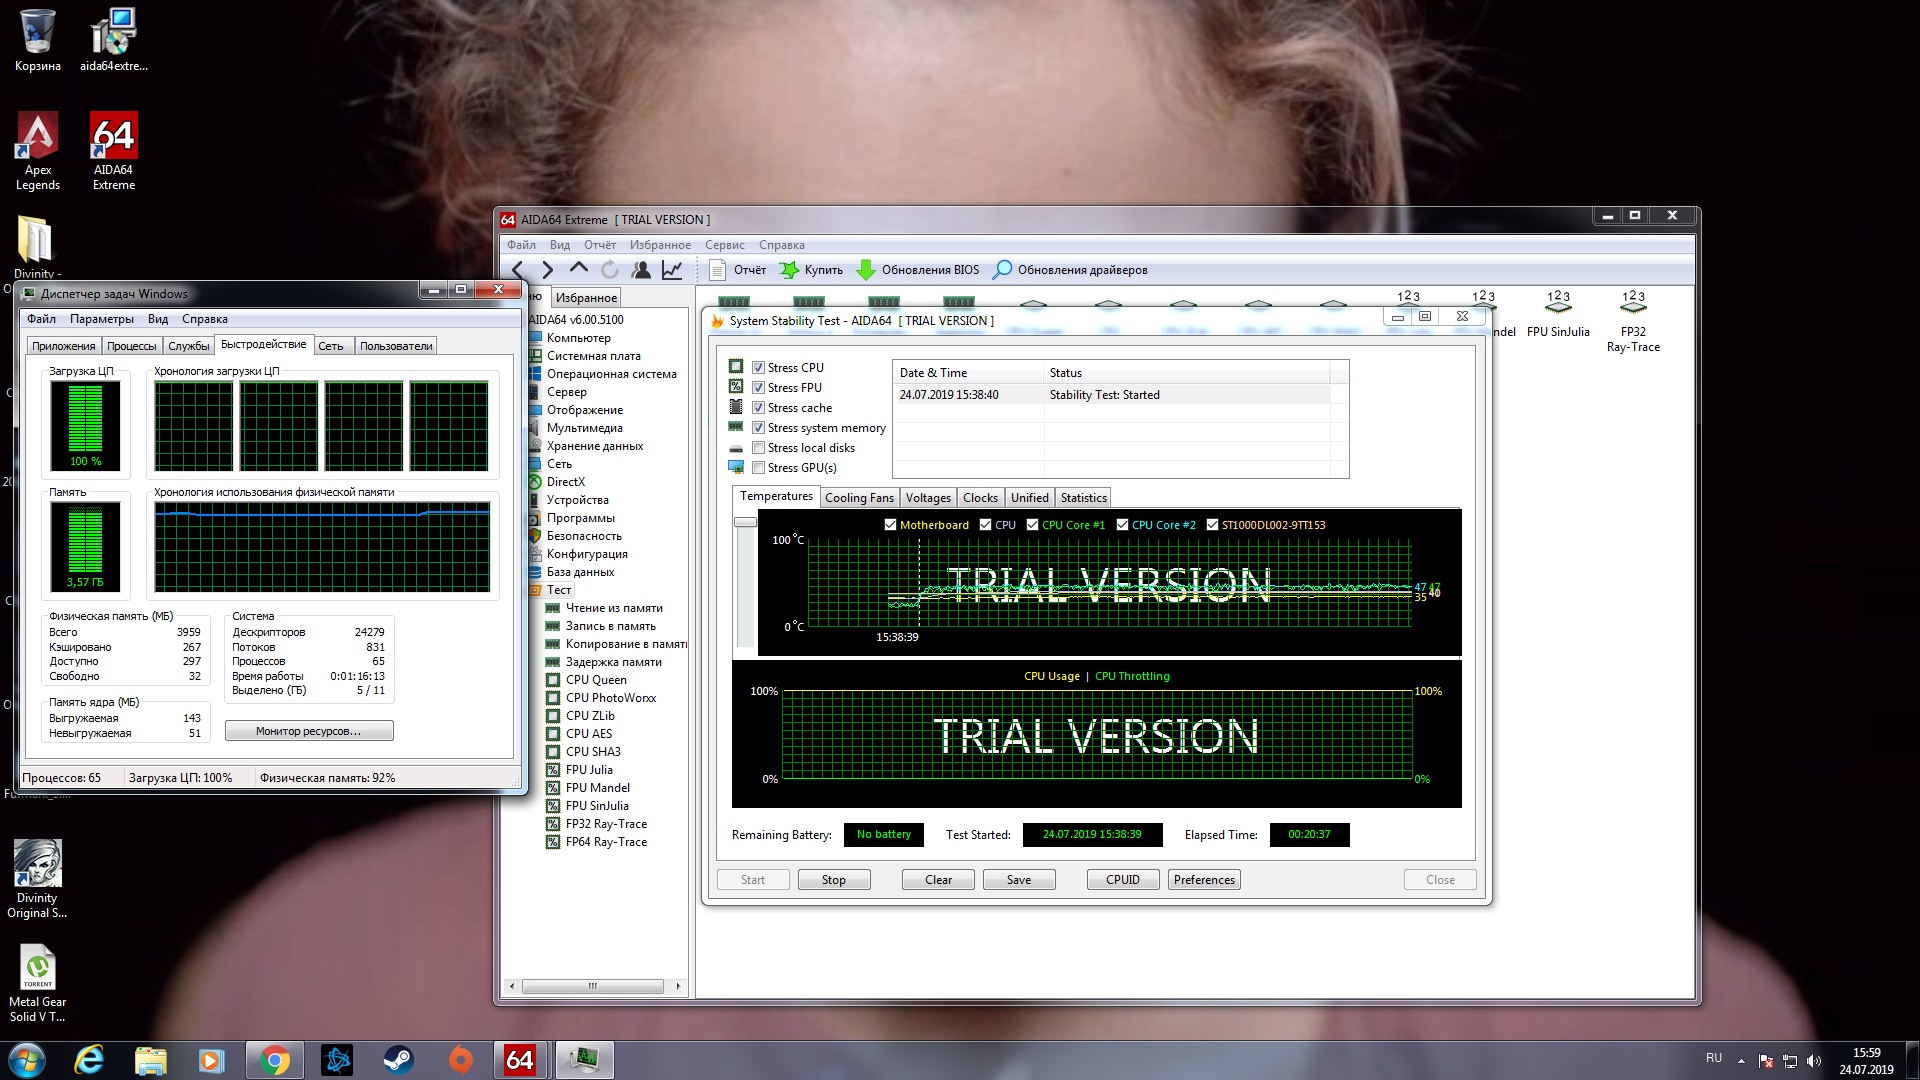This screenshot has height=1080, width=1920.
Task: Select CPU Queen benchmark in tree
Action: pos(596,680)
